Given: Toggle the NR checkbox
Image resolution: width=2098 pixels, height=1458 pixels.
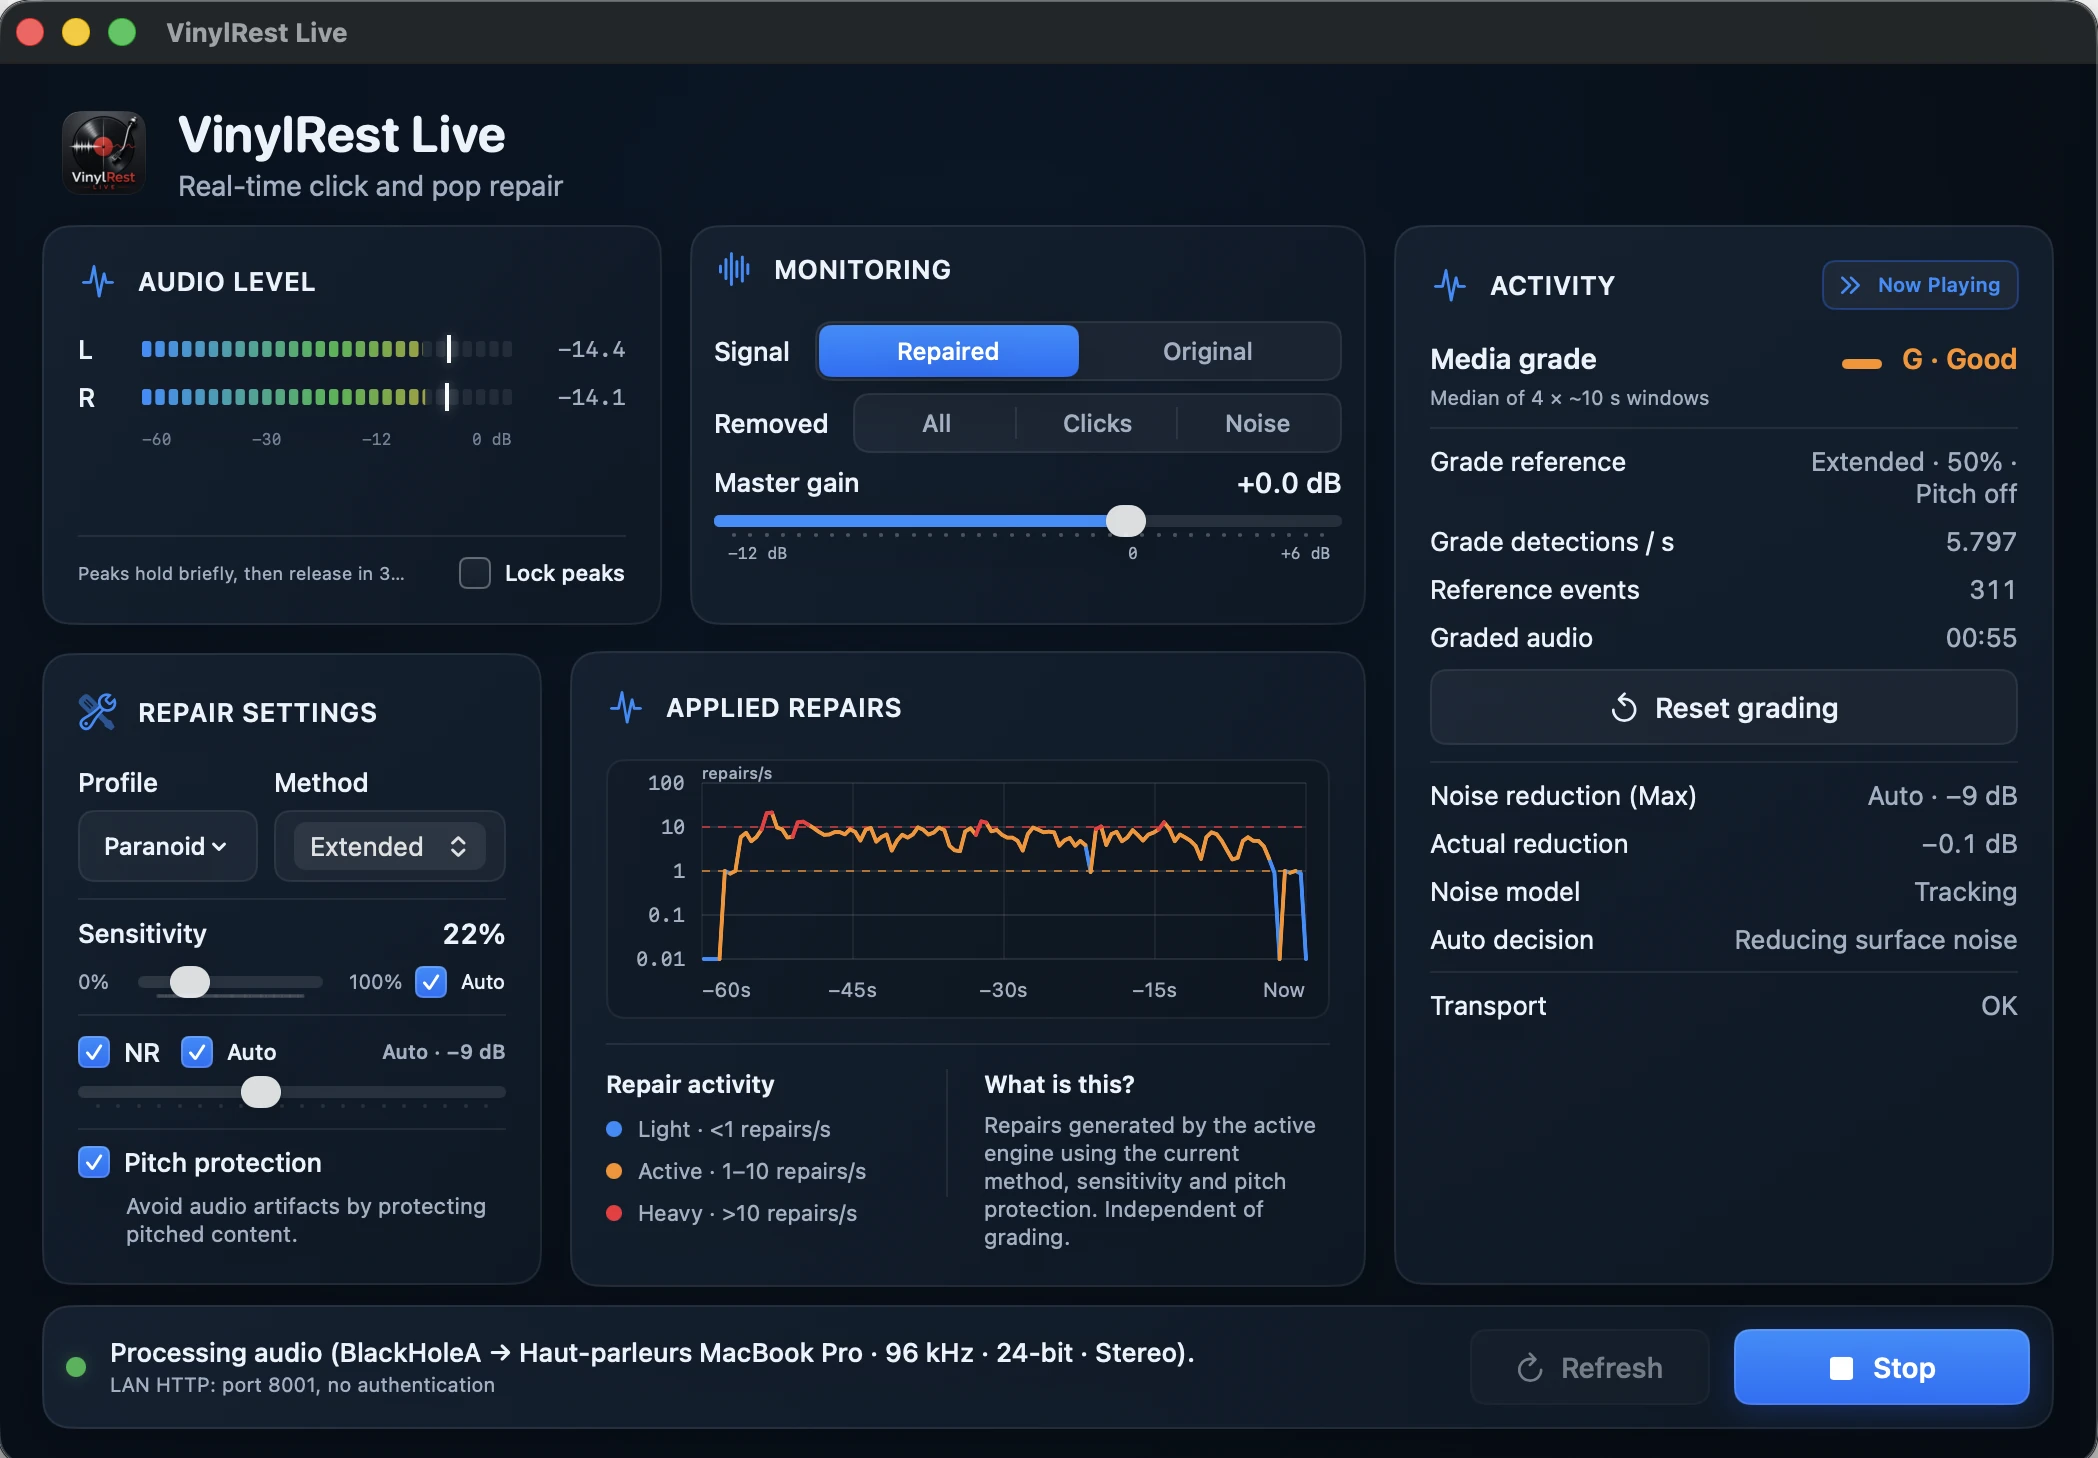Looking at the screenshot, I should click(94, 1052).
